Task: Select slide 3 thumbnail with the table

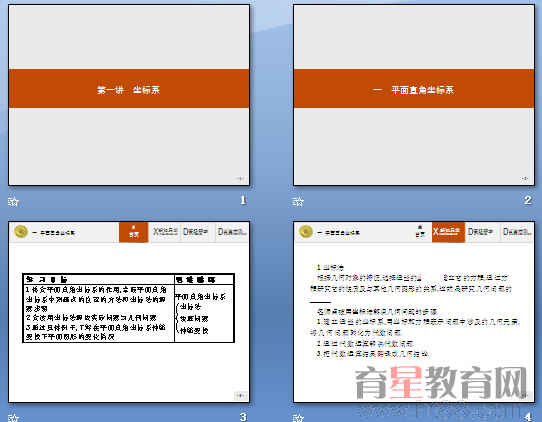Action: 129,312
